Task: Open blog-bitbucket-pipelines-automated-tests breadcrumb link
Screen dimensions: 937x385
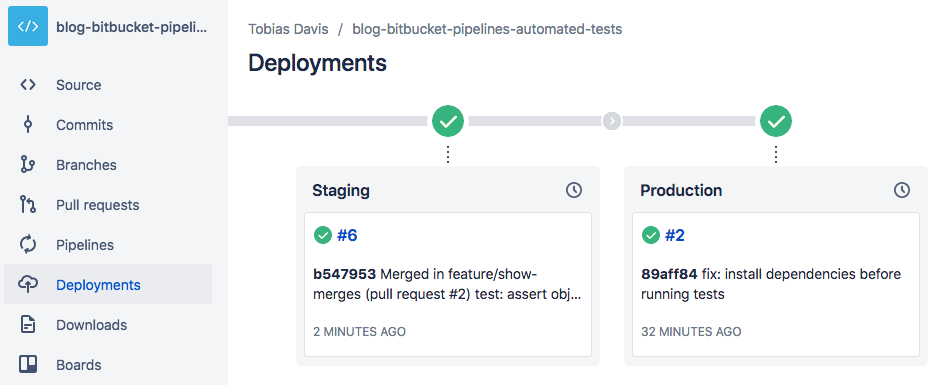Action: coord(487,29)
